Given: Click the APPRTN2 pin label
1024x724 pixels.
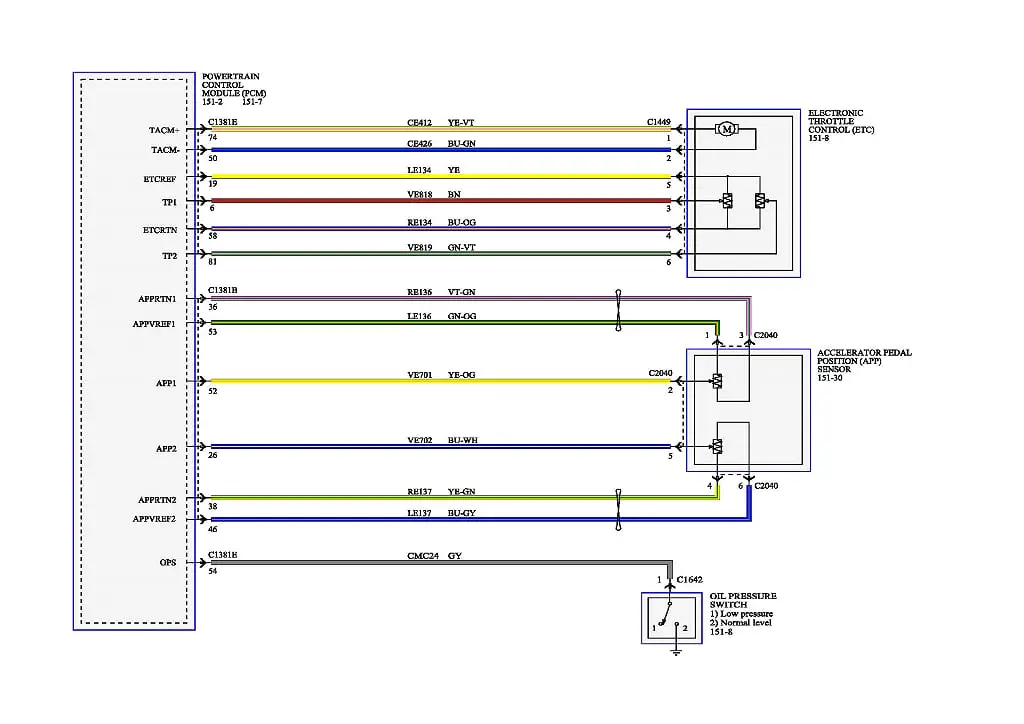Looking at the screenshot, I should tap(157, 500).
